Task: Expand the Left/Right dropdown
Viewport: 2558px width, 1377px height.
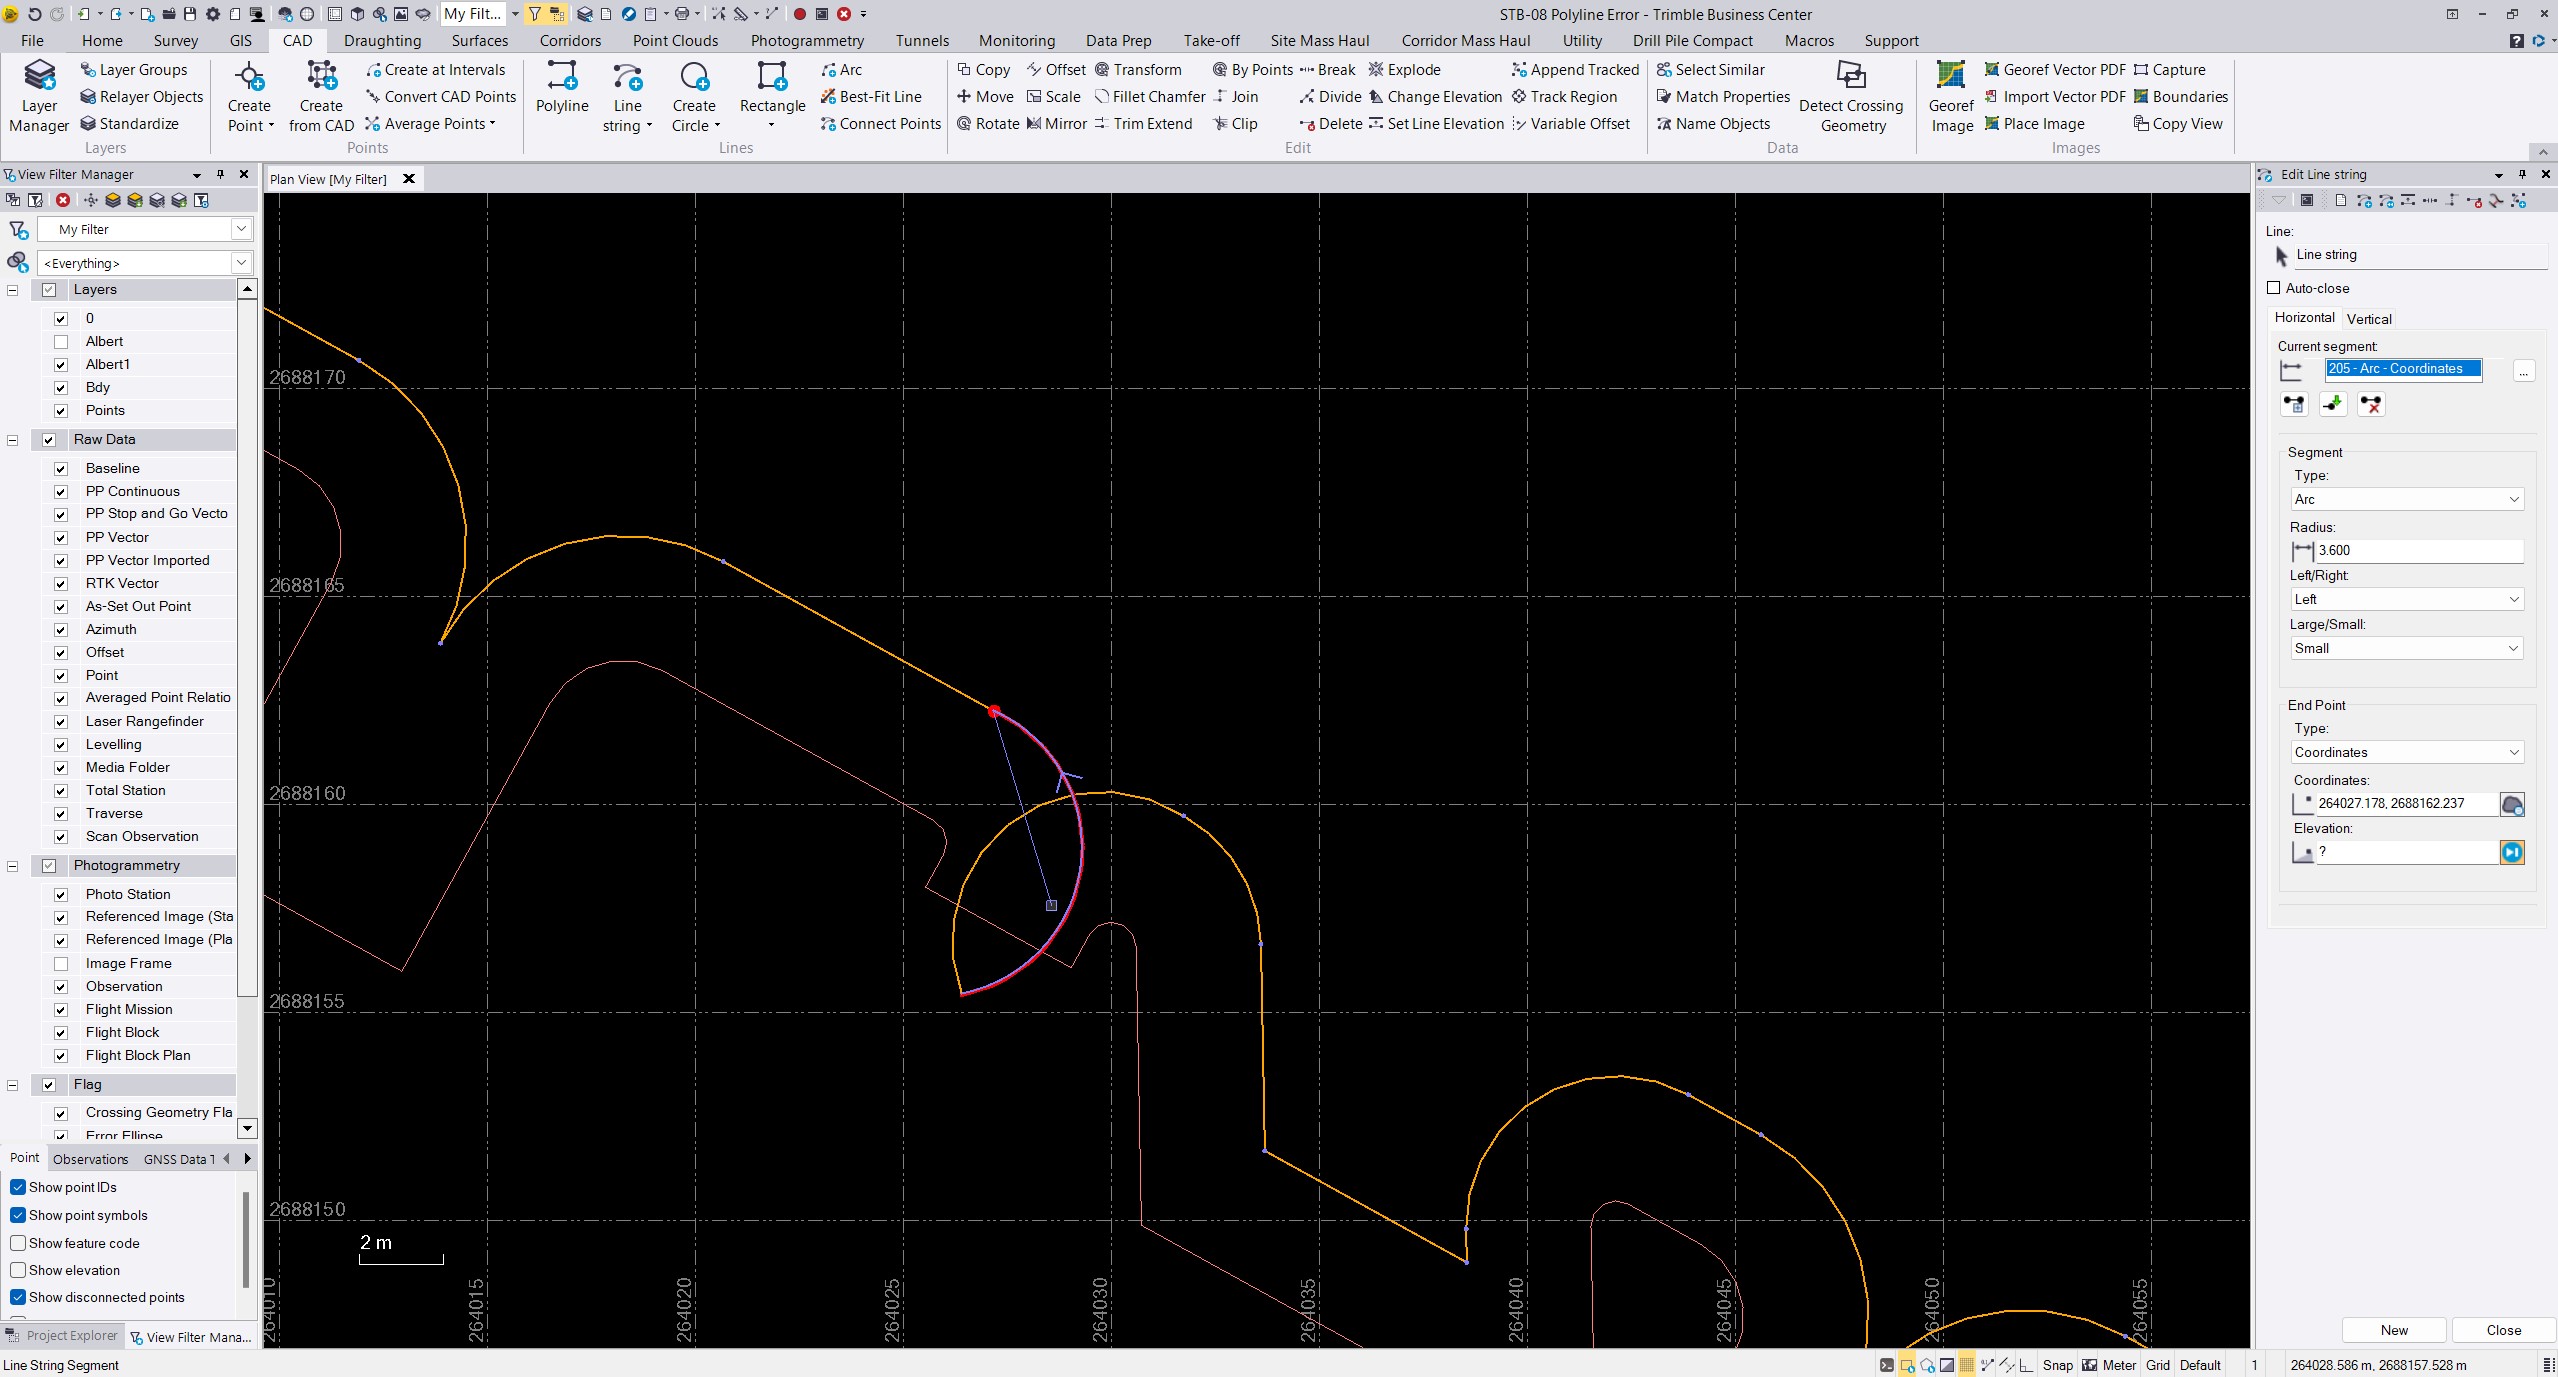Action: click(2406, 599)
